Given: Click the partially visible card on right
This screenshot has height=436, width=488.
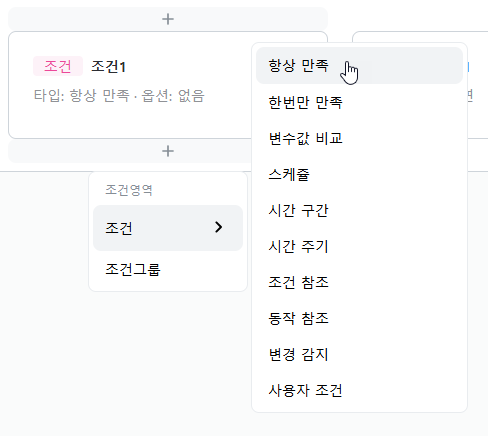Looking at the screenshot, I should 477,85.
